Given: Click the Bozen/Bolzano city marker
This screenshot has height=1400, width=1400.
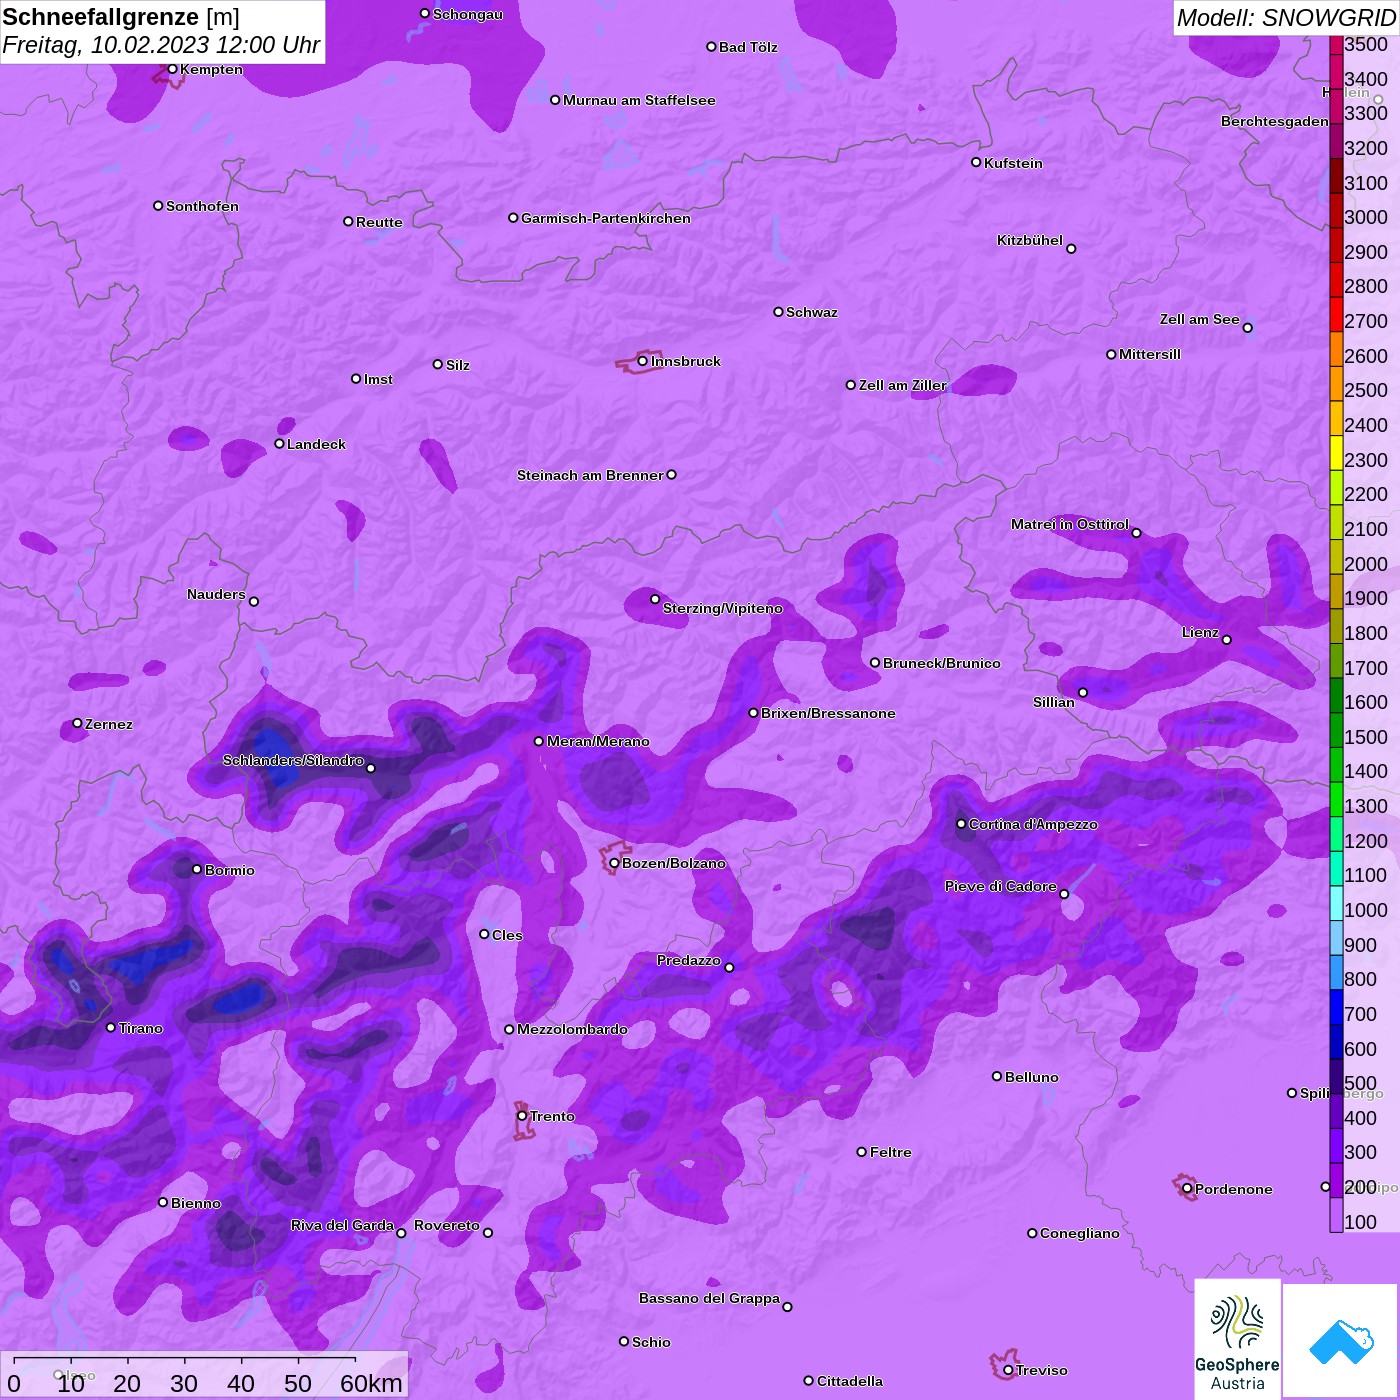Looking at the screenshot, I should point(614,863).
